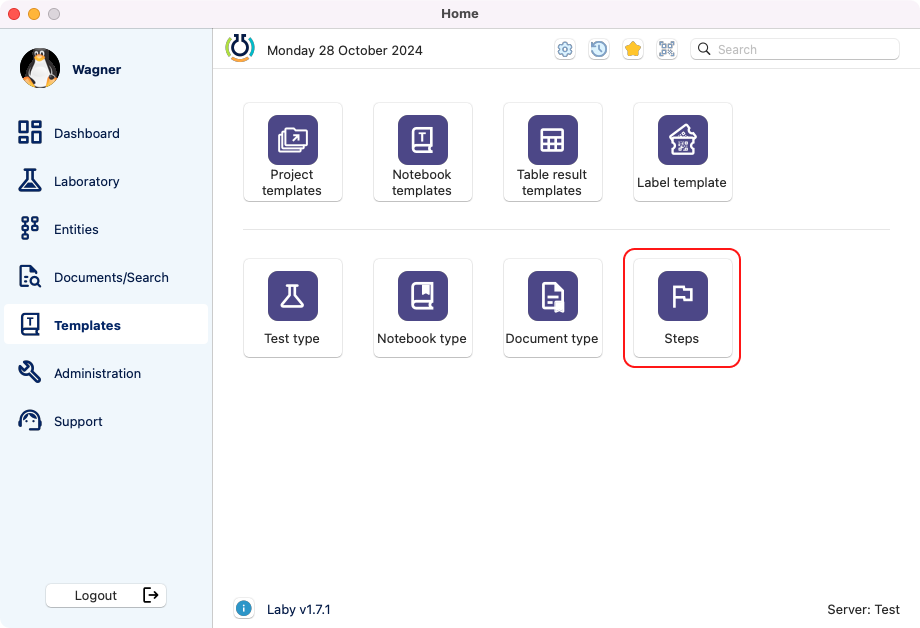Open Documents/Search in sidebar
The image size is (920, 628).
(106, 278)
